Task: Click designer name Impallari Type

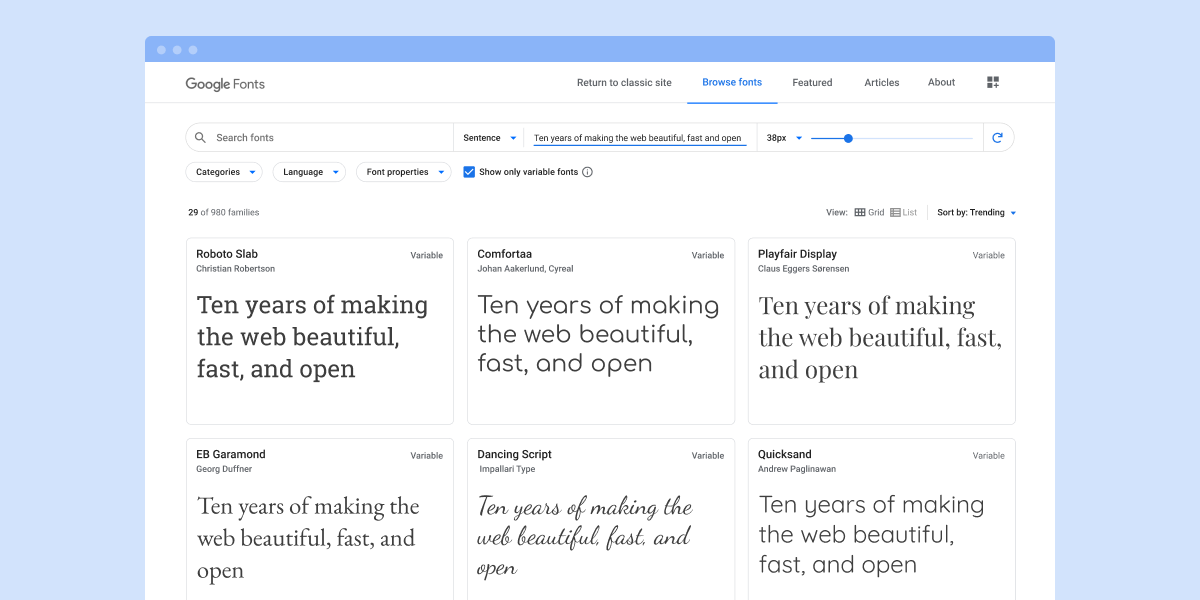Action: tap(507, 469)
